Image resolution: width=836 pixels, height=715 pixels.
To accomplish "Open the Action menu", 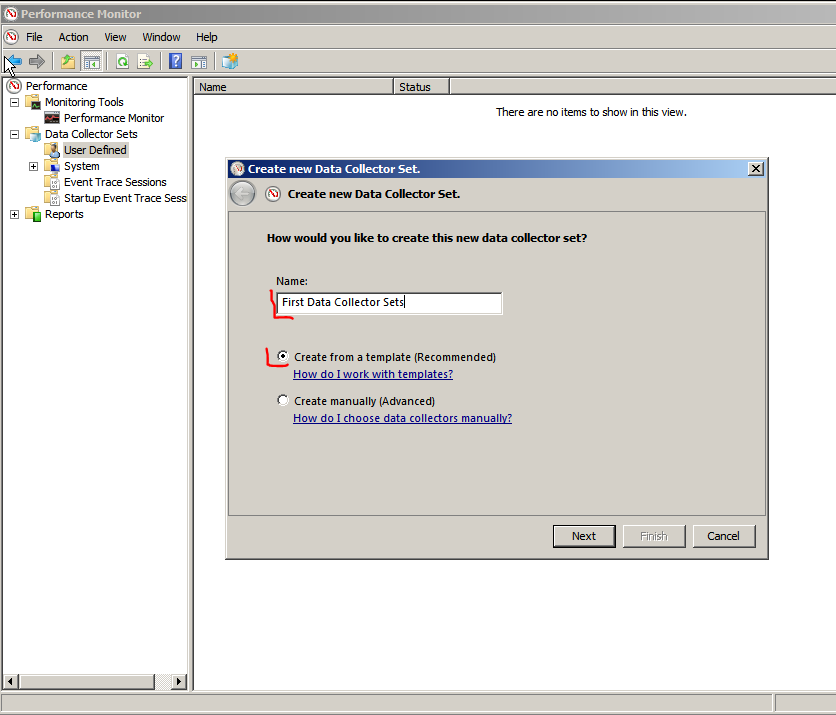I will tap(74, 37).
